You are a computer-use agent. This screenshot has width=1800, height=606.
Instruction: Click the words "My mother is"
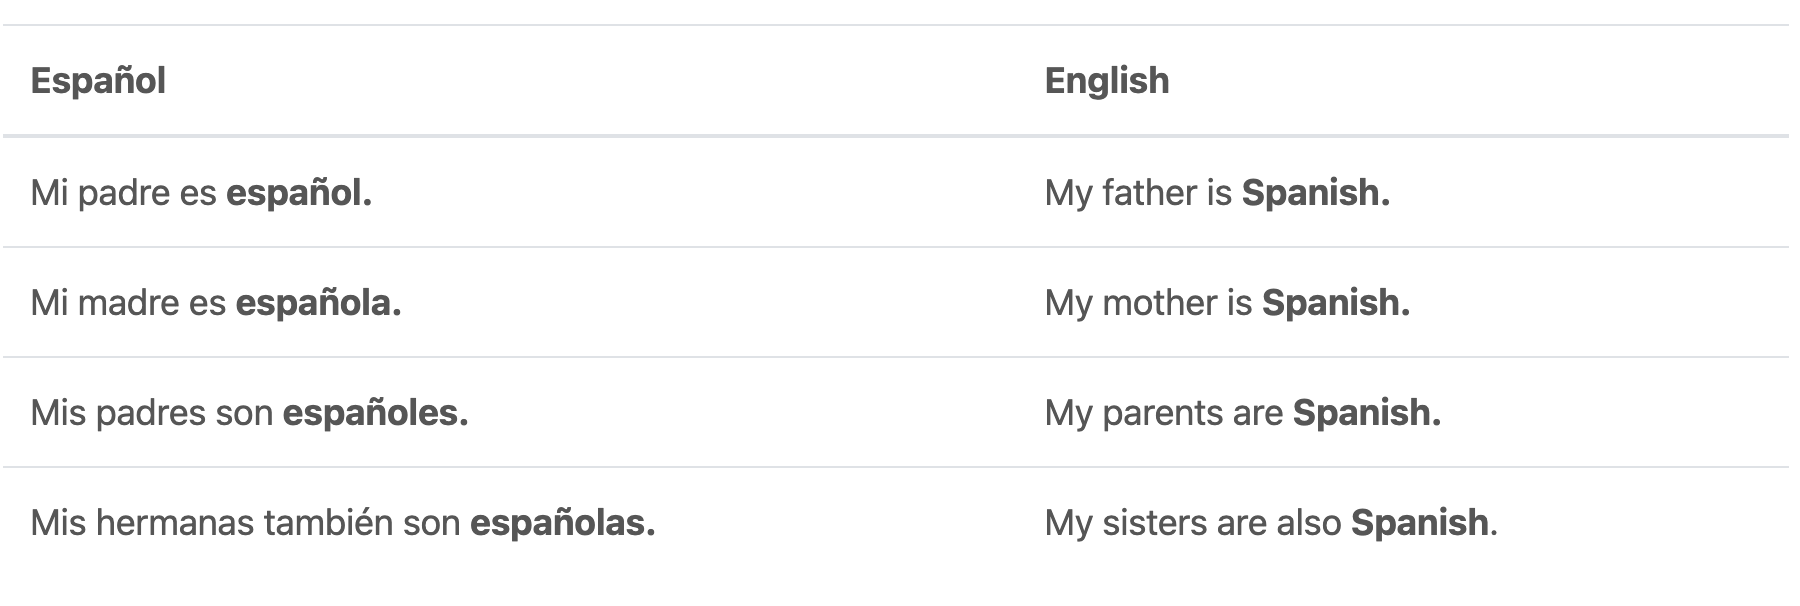coord(1148,303)
